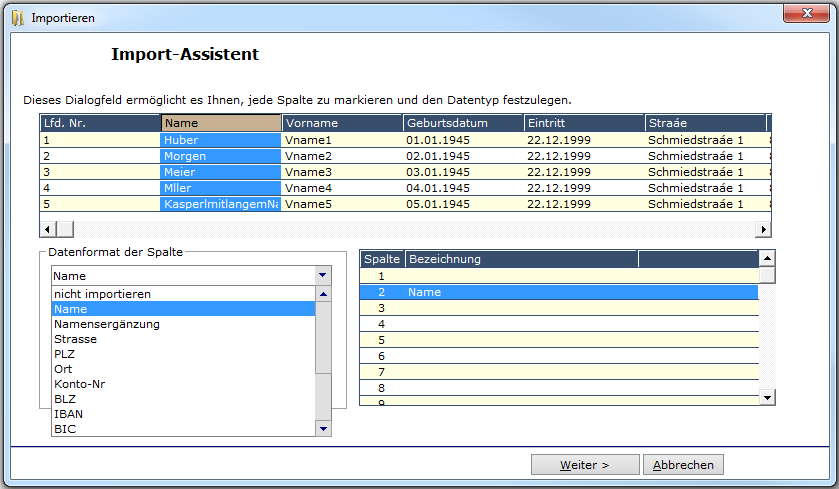Click the preview table horizontal scrollbar thumb
839x489 pixels.
65,230
